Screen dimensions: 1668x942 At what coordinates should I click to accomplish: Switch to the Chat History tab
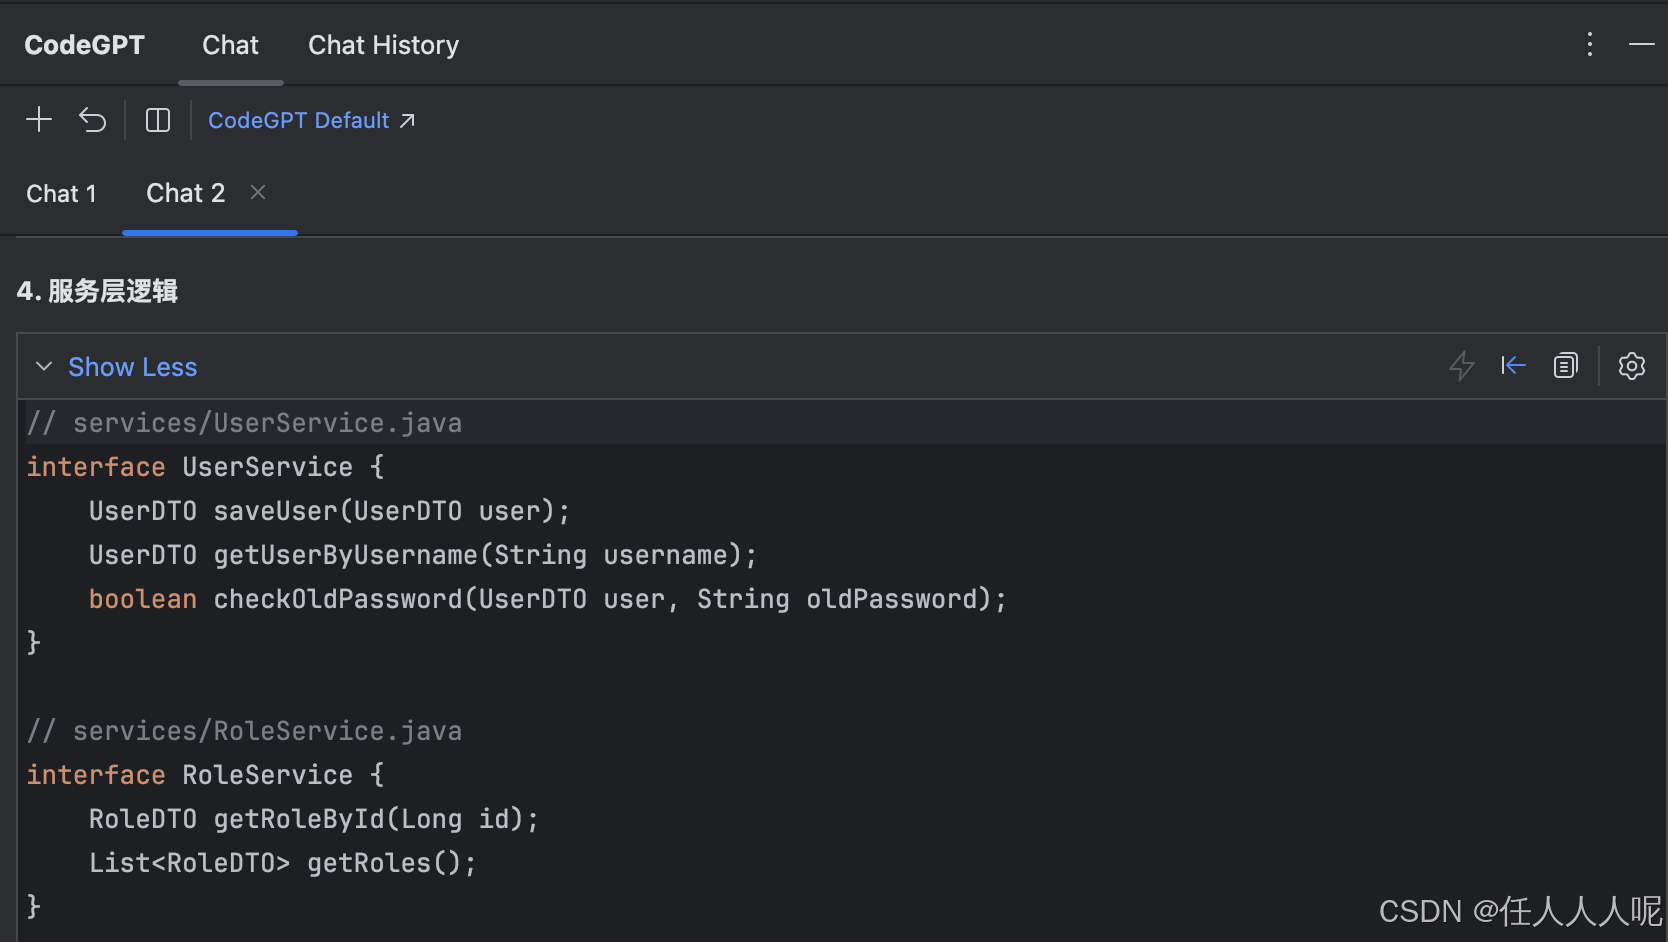[x=383, y=45]
